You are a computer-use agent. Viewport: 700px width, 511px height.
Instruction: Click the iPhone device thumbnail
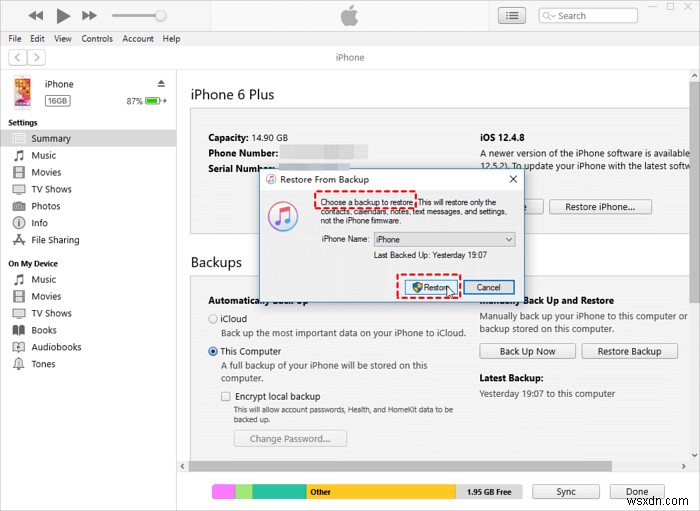22,92
